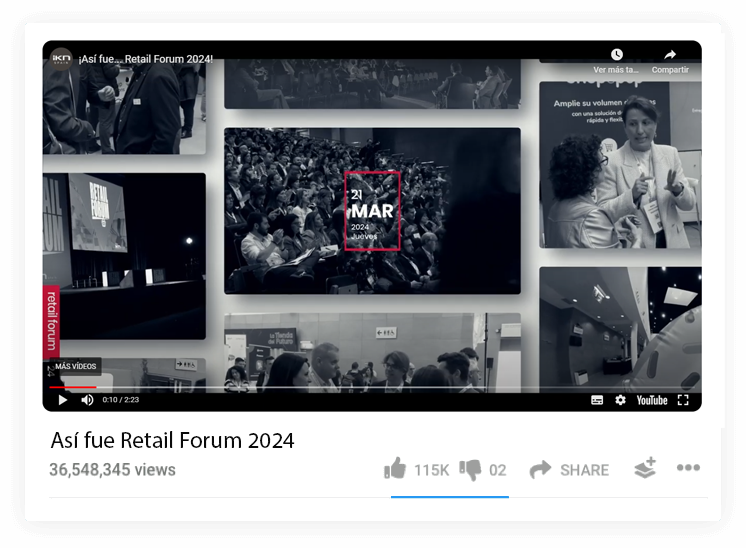Like the video with the thumbs up icon
The image size is (746, 548).
pyautogui.click(x=396, y=469)
